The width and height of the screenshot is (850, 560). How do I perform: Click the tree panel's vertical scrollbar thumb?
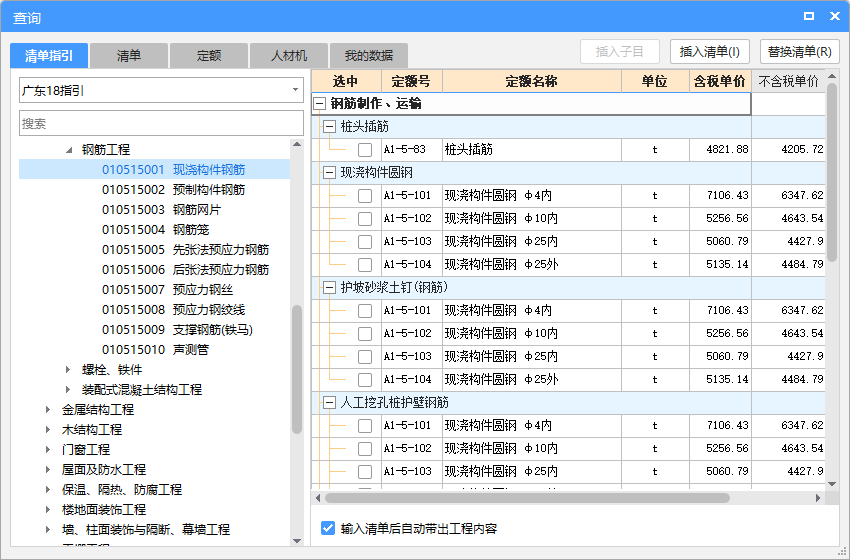(297, 369)
